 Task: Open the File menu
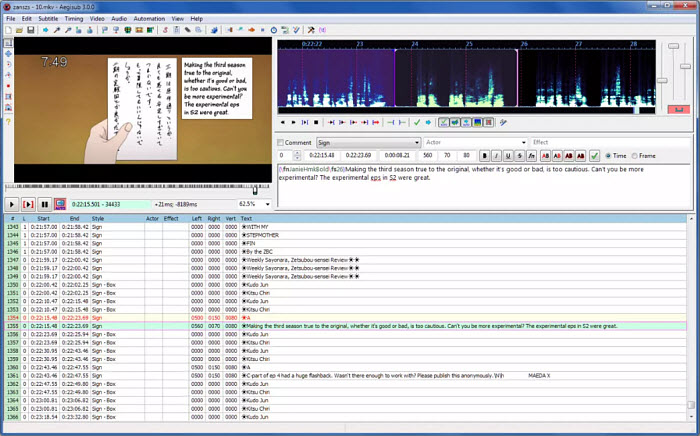point(11,19)
